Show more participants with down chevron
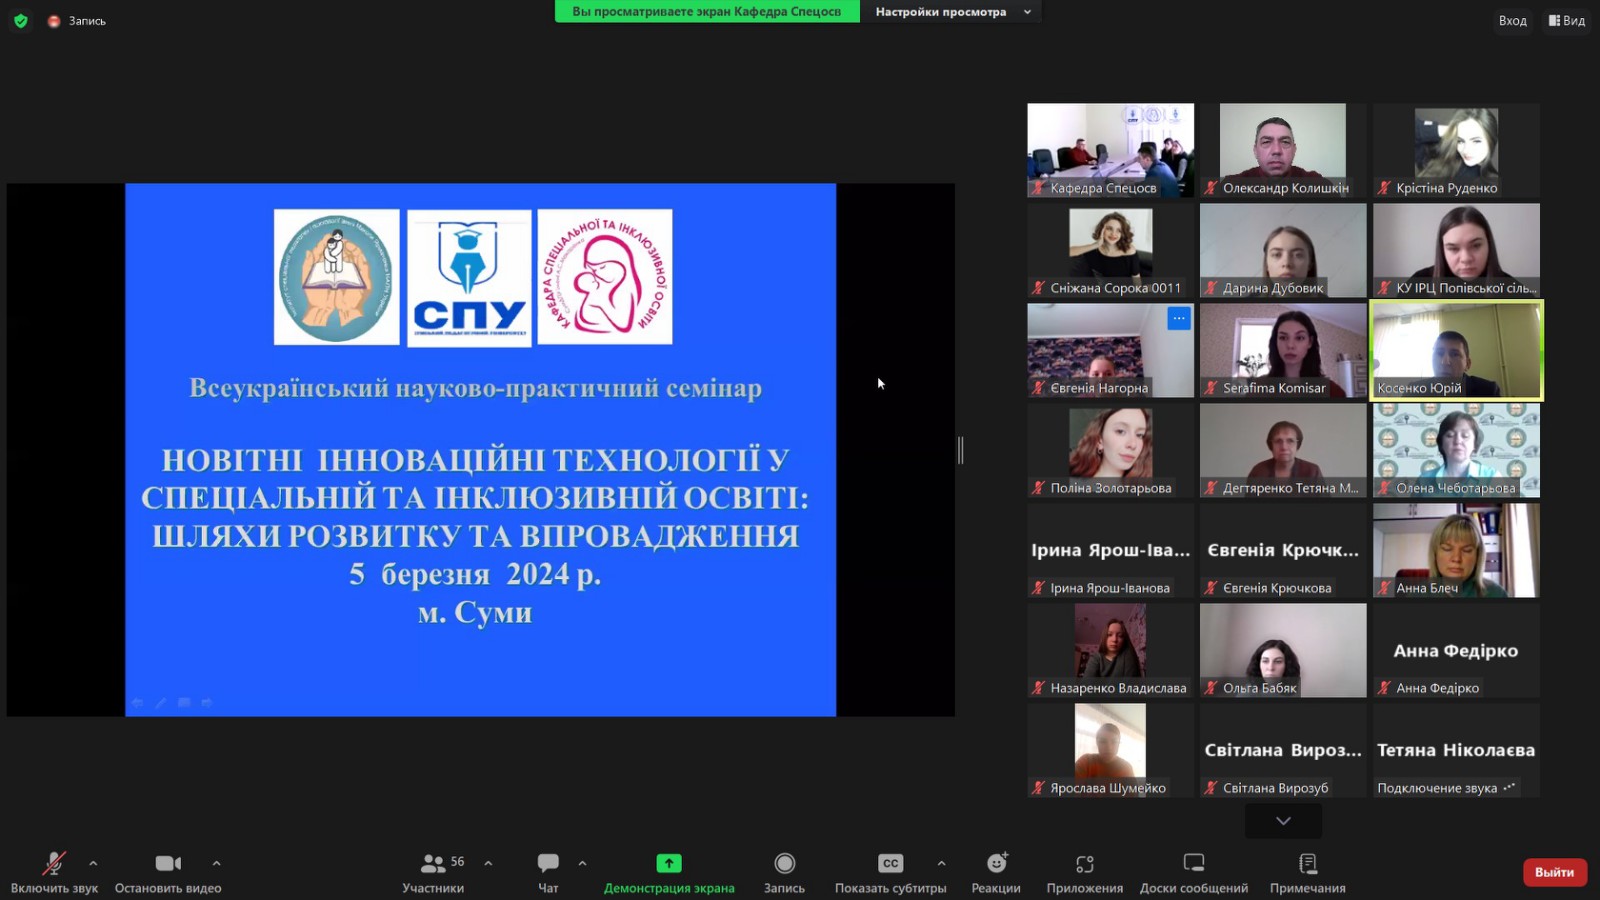1600x900 pixels. pyautogui.click(x=1283, y=821)
